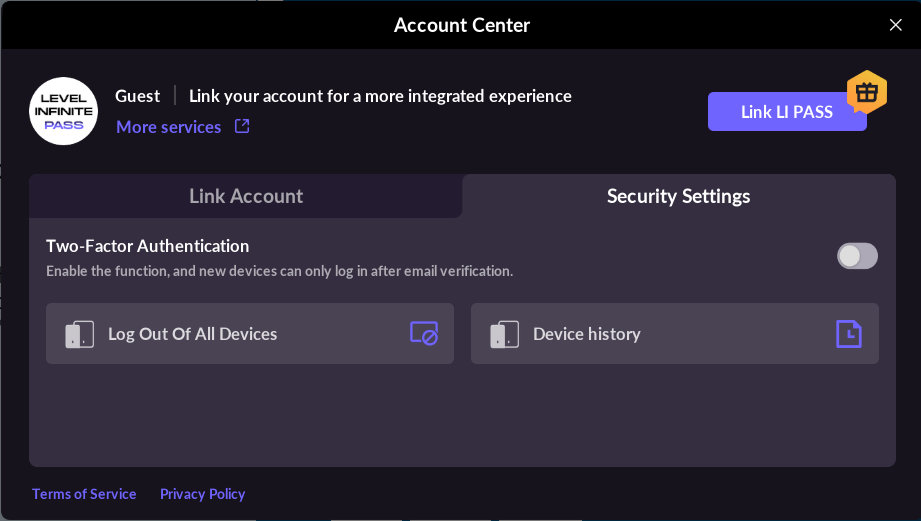Click the devices icon left of Device history

[505, 334]
